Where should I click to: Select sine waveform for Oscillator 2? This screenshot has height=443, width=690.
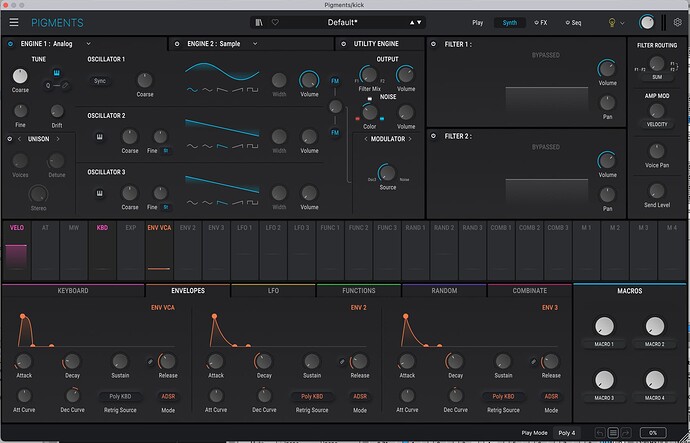click(x=192, y=146)
